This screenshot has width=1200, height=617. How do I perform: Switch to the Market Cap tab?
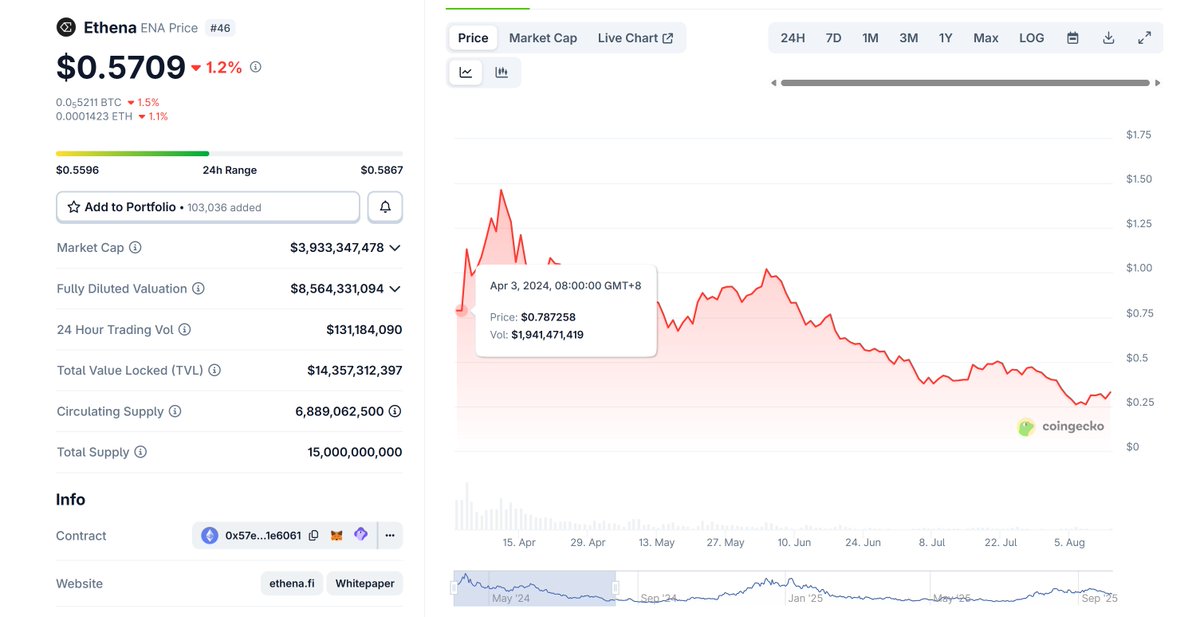click(543, 38)
